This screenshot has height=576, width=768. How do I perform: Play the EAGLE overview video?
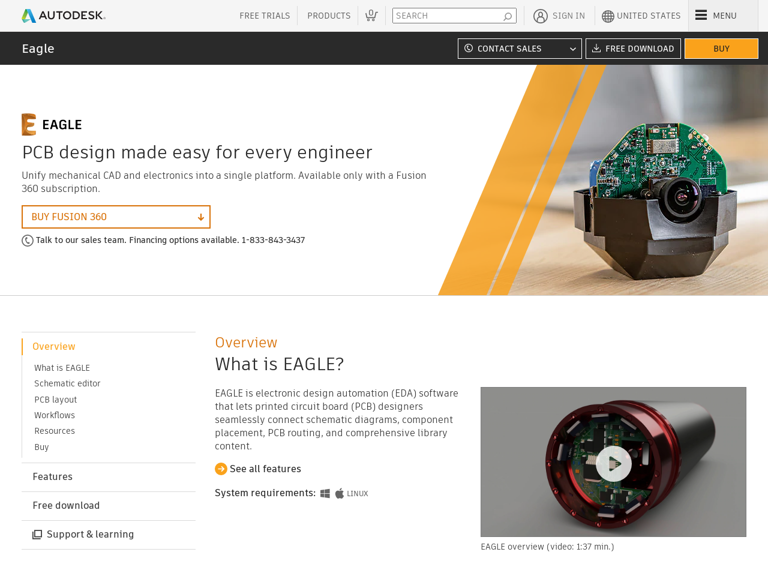point(613,462)
